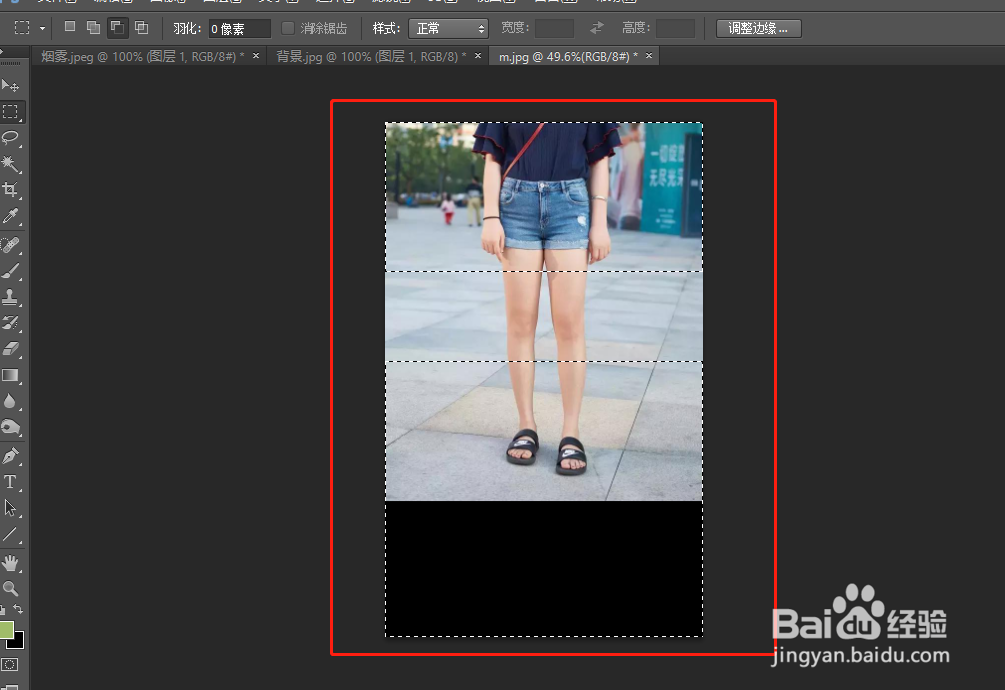The height and width of the screenshot is (690, 1005).
Task: Select the Rectangular Marquee tool in toolbox
Action: point(10,112)
